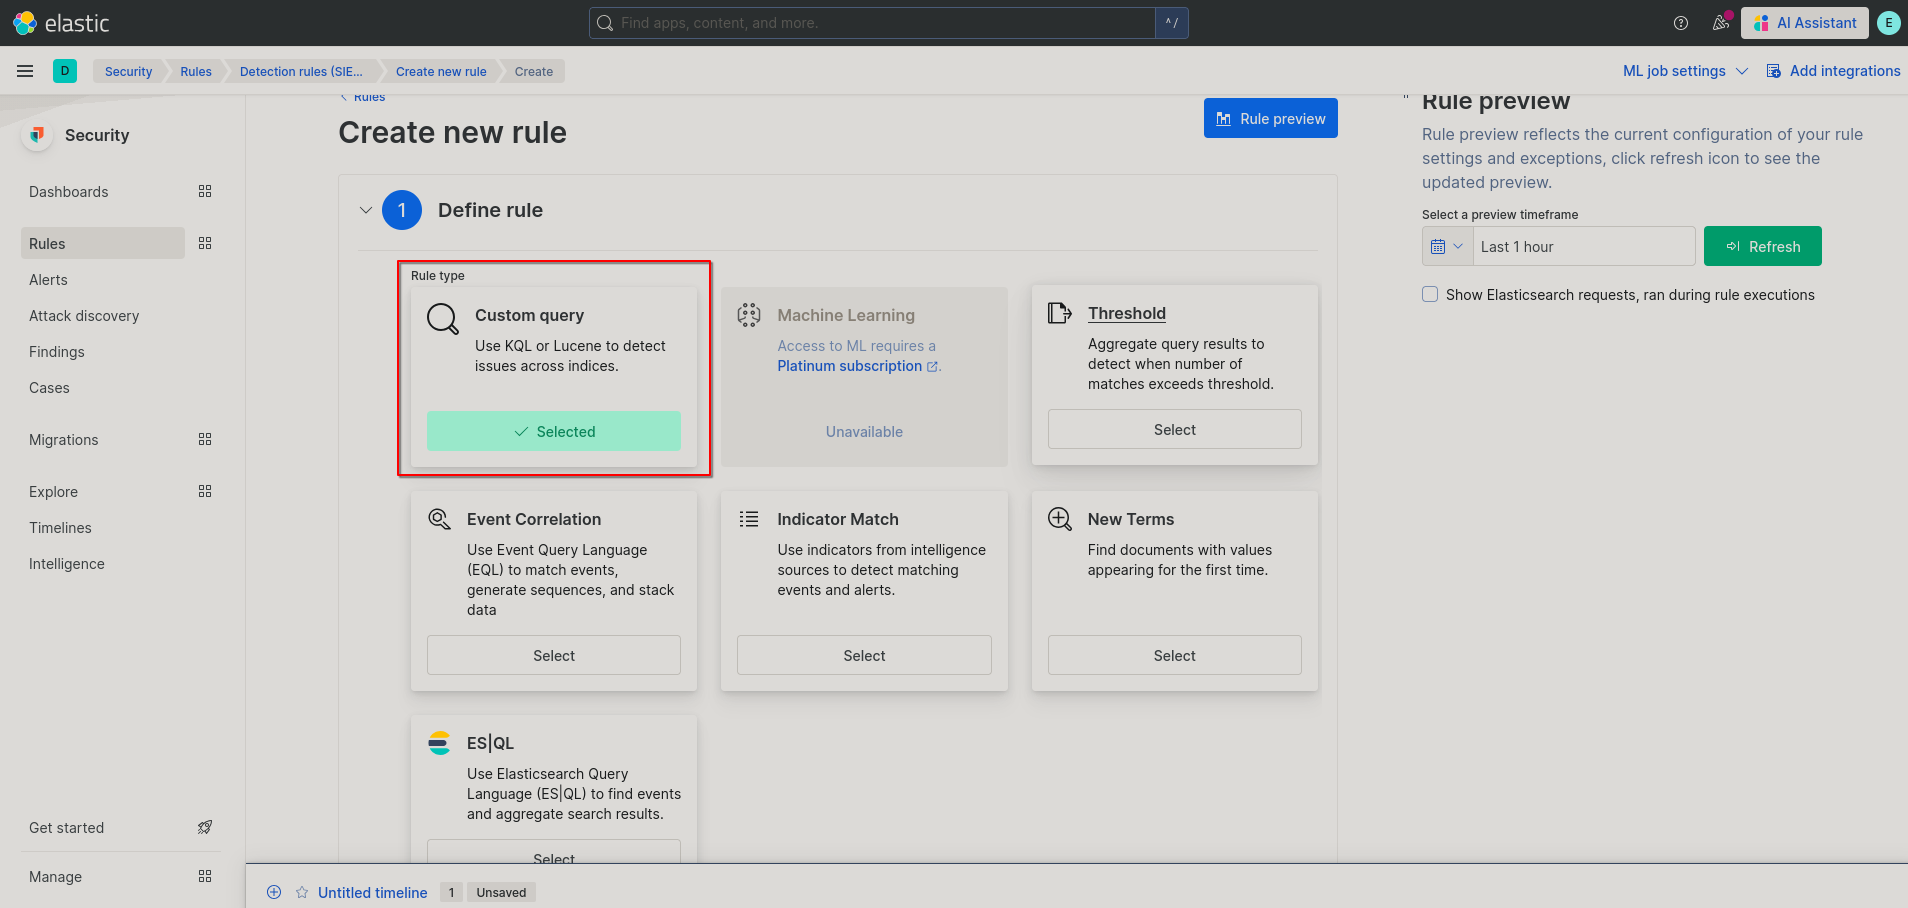Viewport: 1908px width, 908px height.
Task: Click the Elastic logo
Action: (x=61, y=23)
